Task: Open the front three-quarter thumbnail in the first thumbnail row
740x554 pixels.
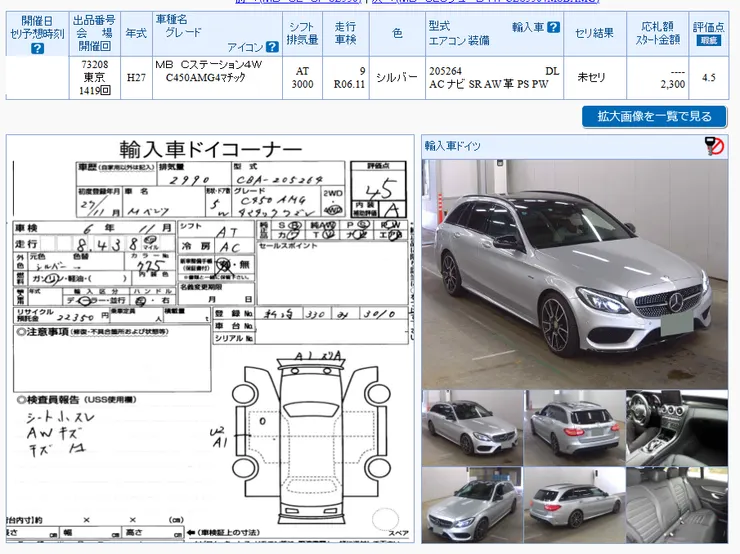Action: point(472,428)
